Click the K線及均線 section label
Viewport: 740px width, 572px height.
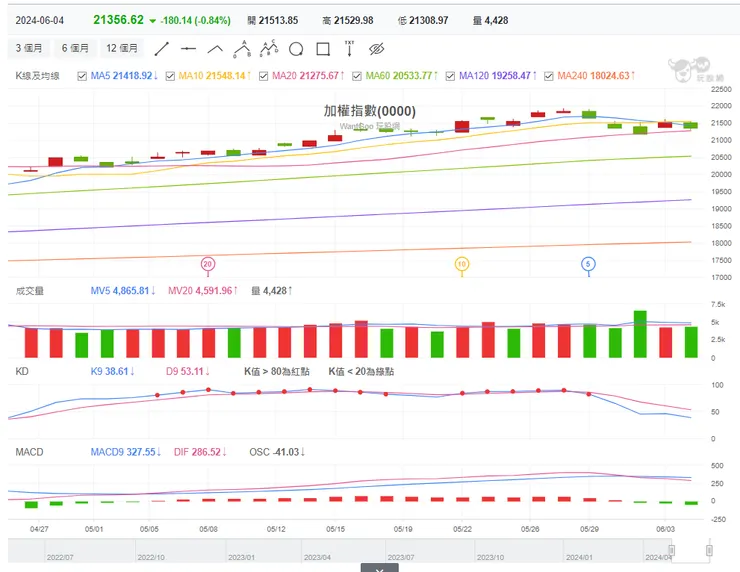point(37,76)
